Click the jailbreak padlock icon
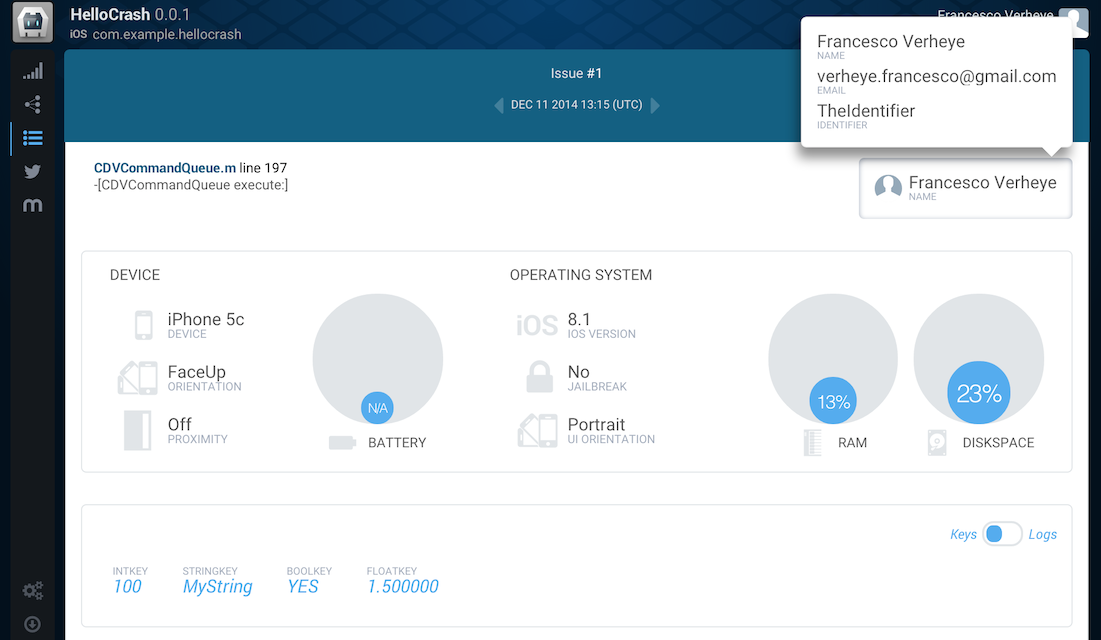 click(x=539, y=377)
